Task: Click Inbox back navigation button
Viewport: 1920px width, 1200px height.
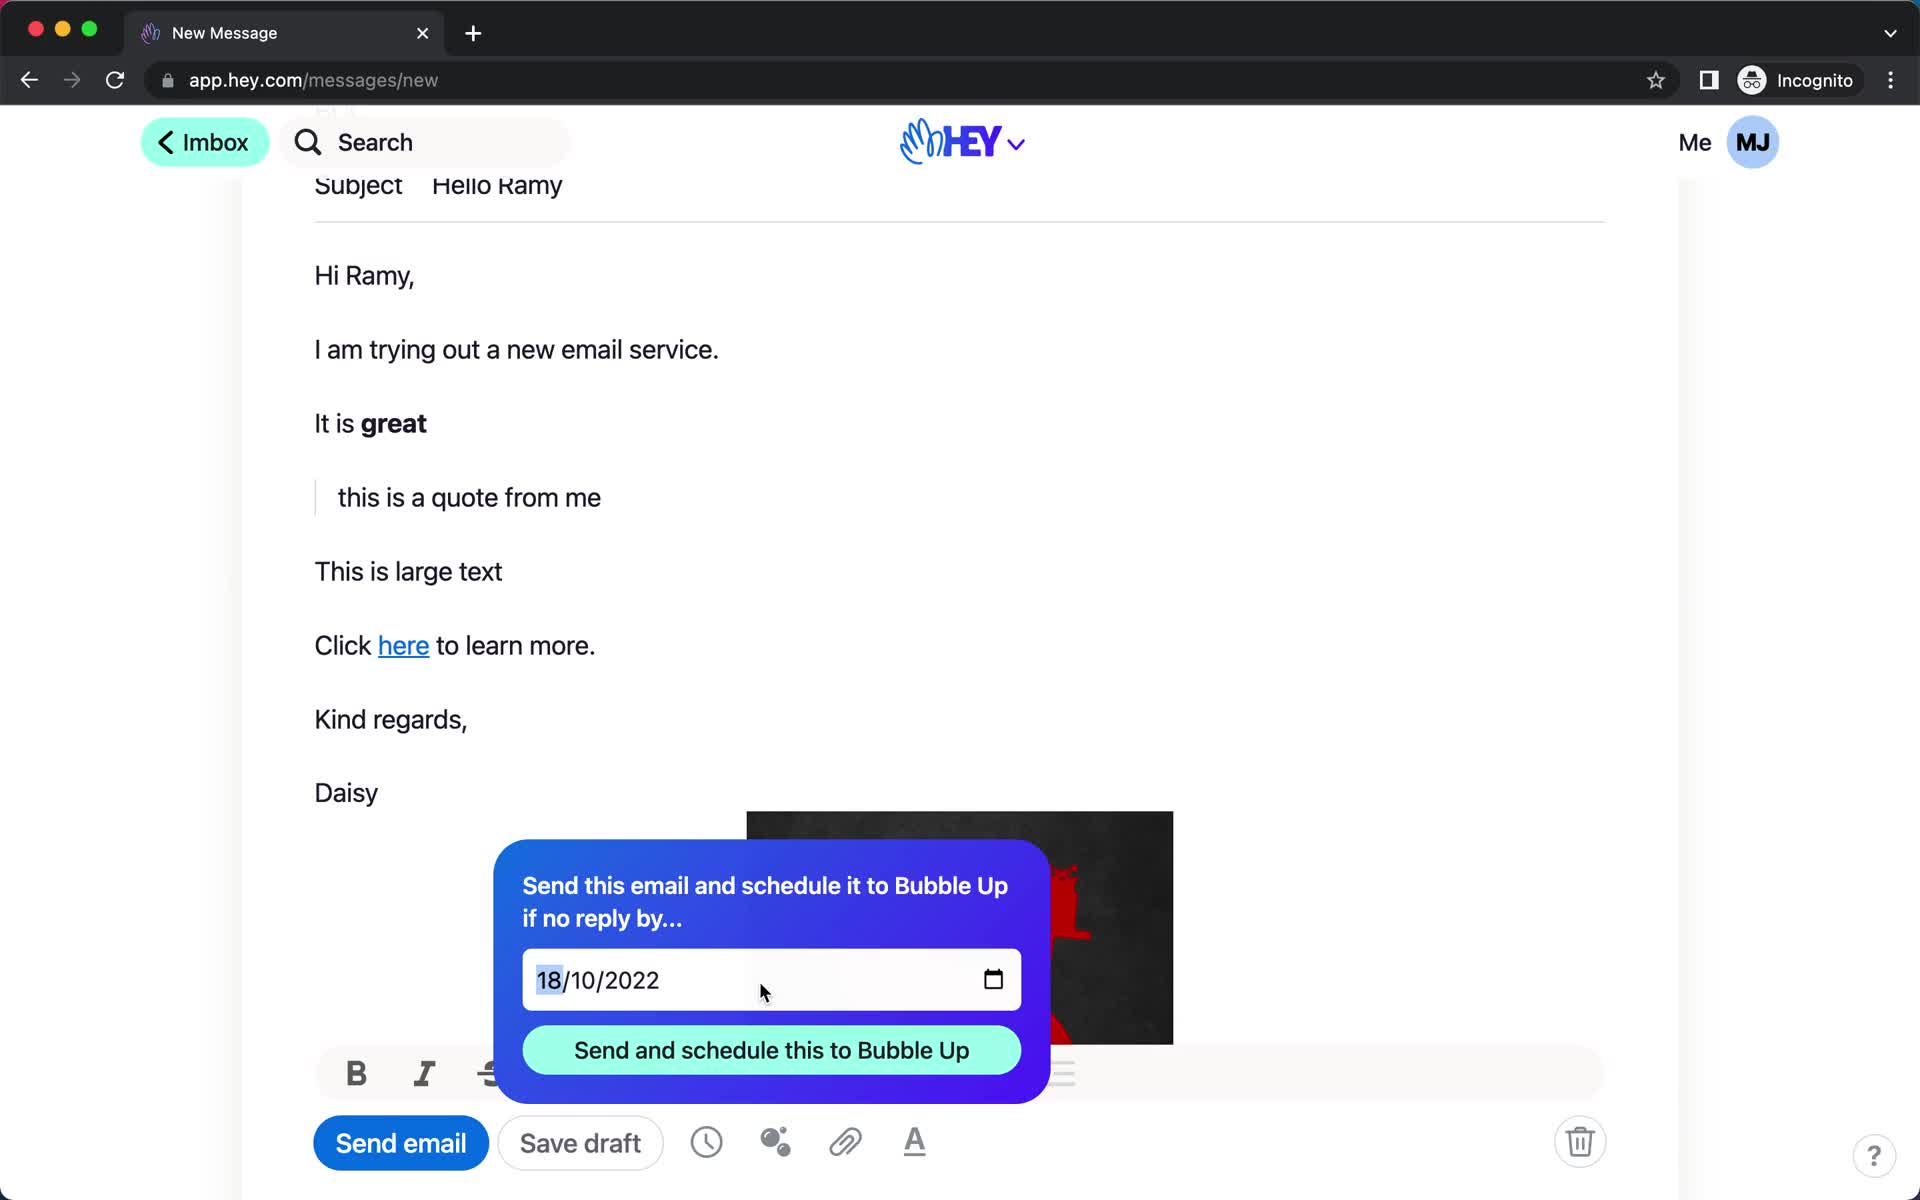Action: [202, 142]
